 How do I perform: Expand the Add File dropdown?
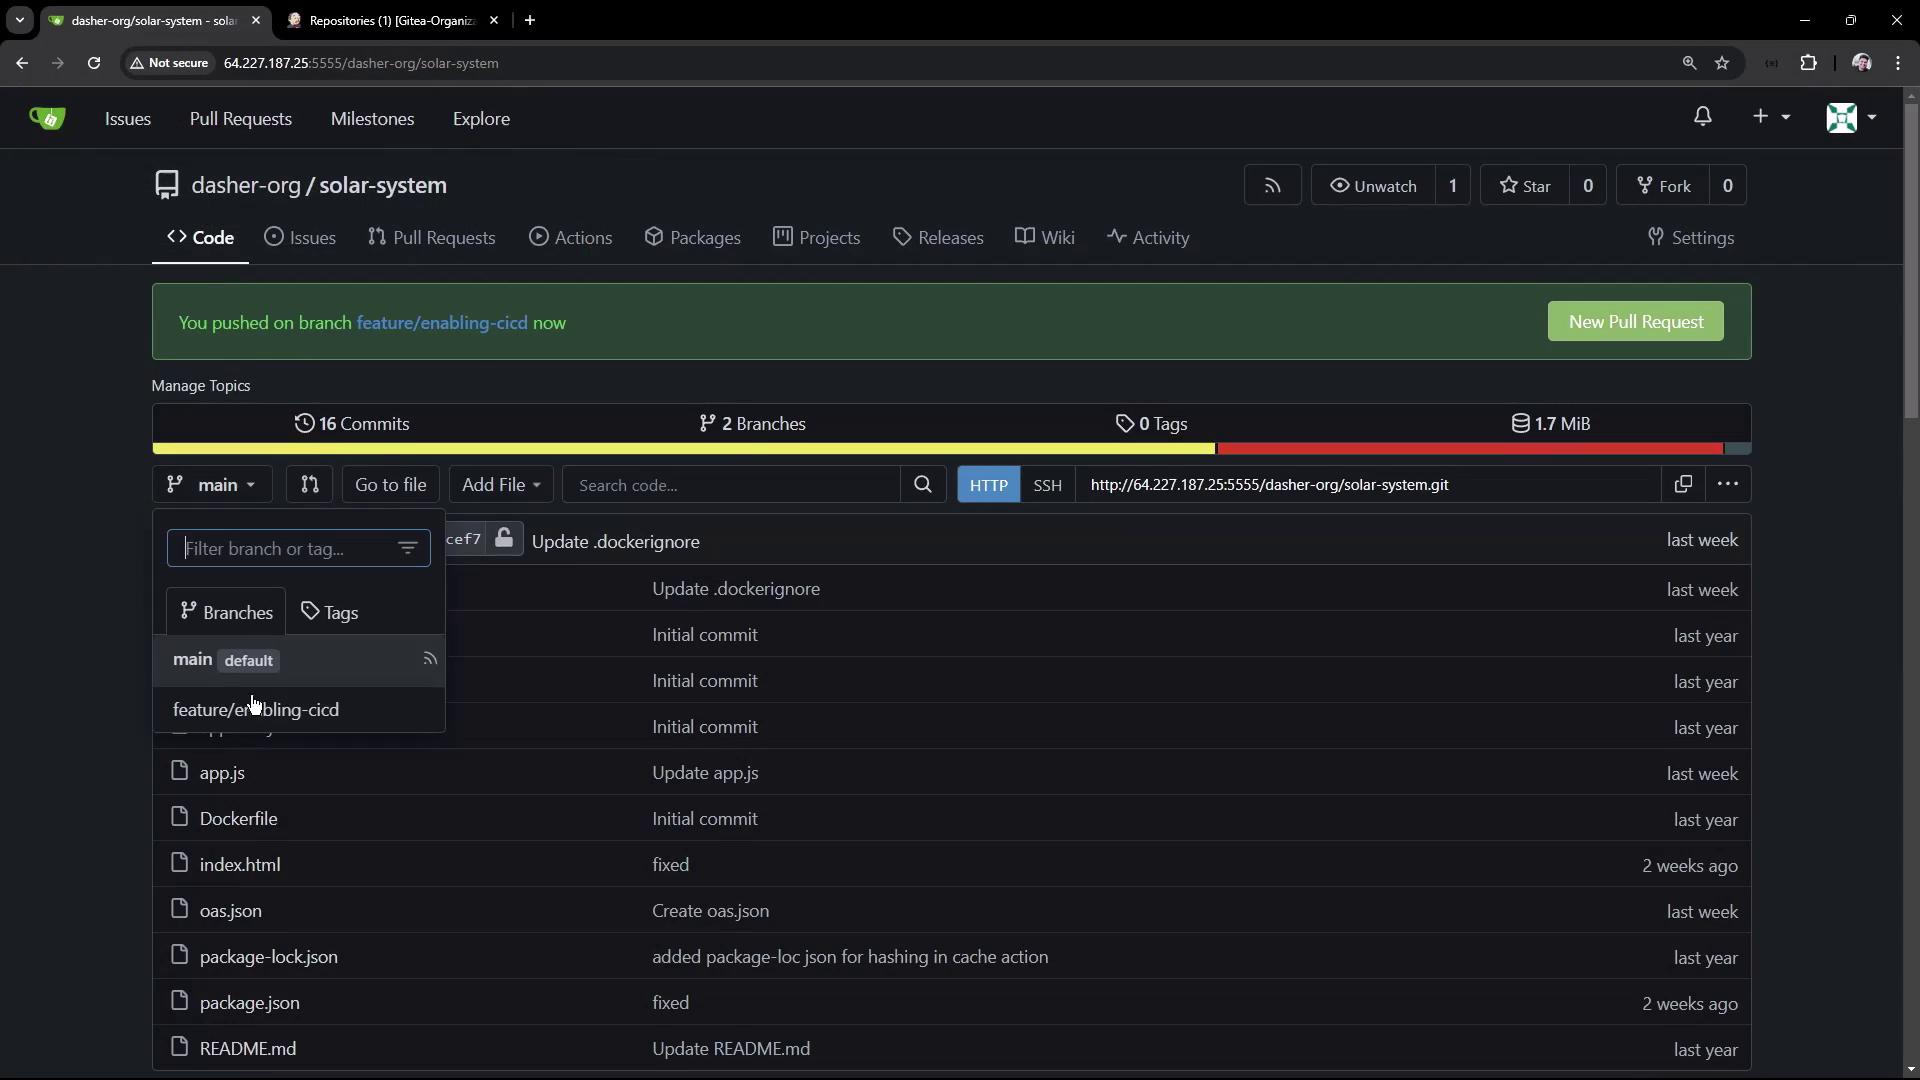click(x=500, y=485)
